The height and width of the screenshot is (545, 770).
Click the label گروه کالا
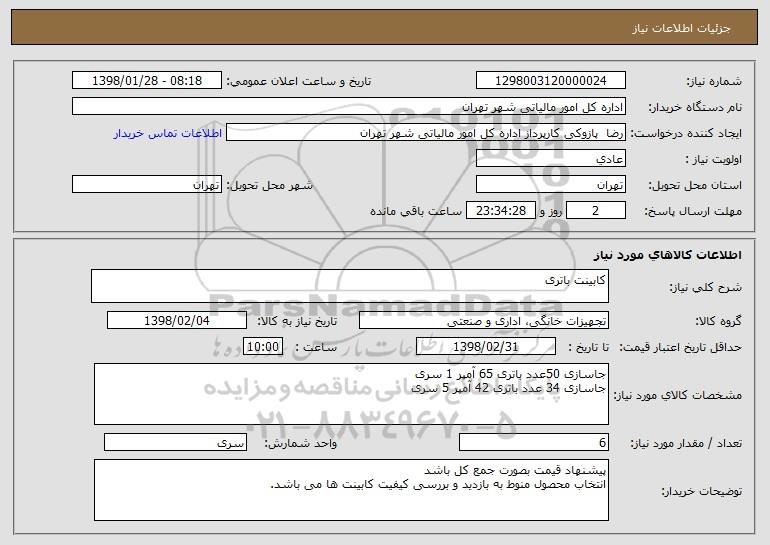718,322
